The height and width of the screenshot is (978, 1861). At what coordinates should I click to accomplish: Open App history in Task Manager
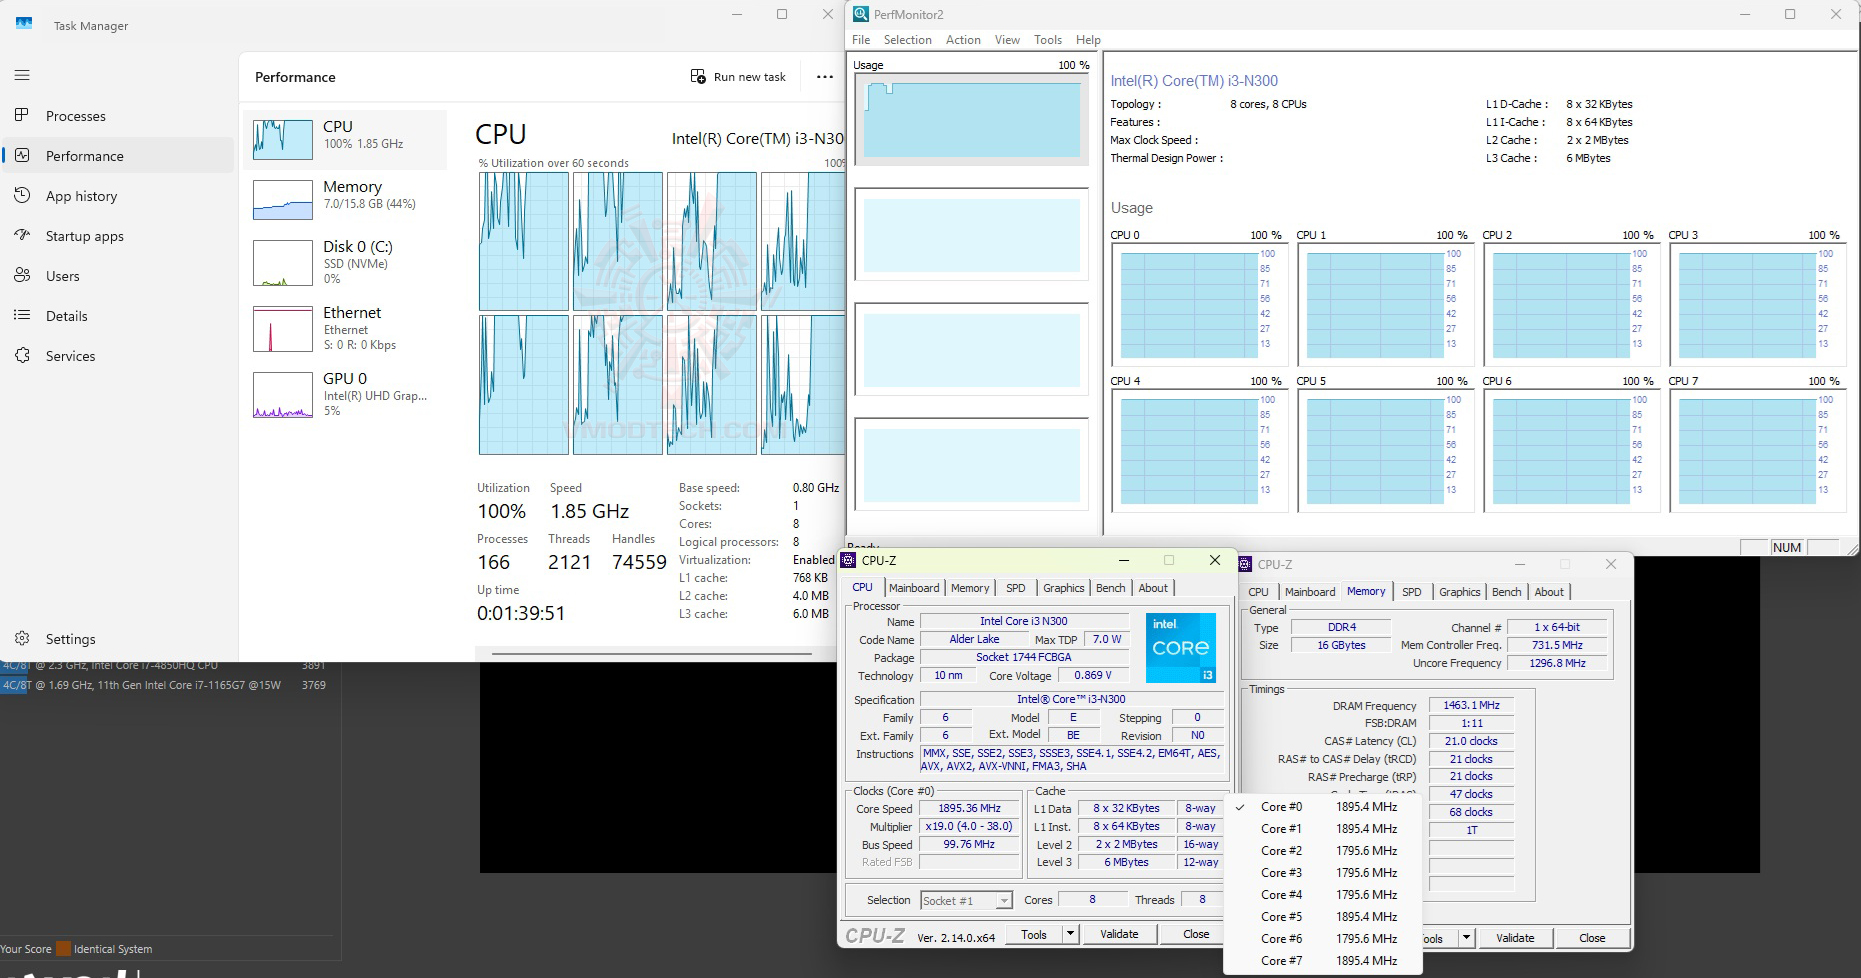coord(118,196)
